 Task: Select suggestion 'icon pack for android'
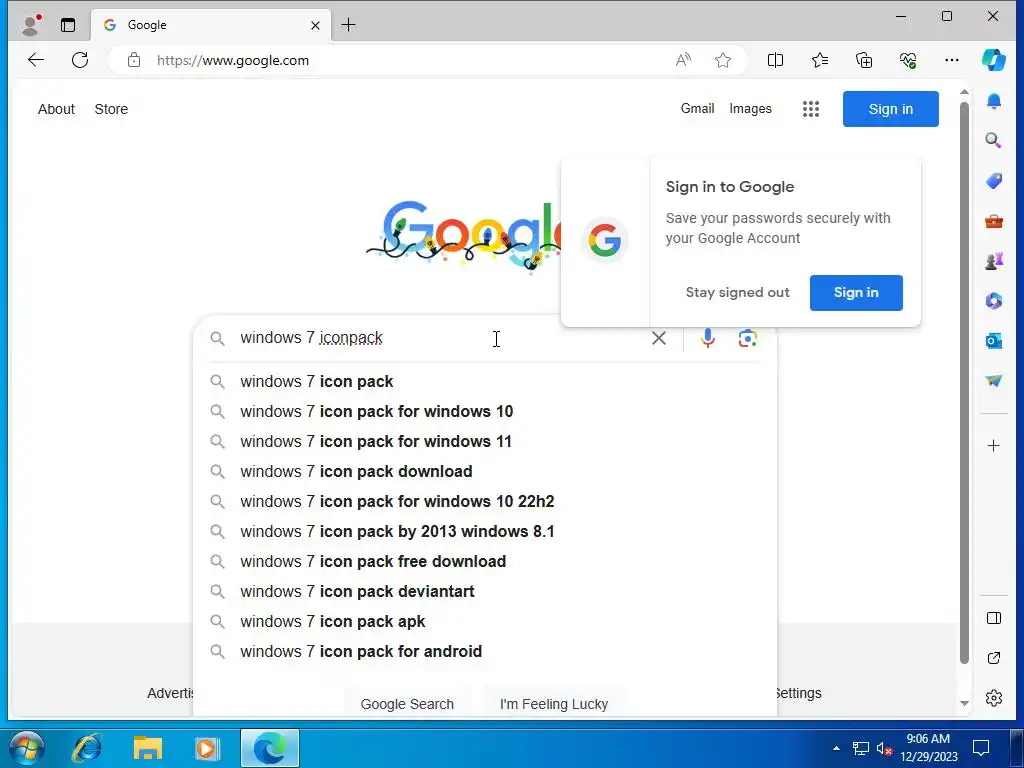point(485,652)
